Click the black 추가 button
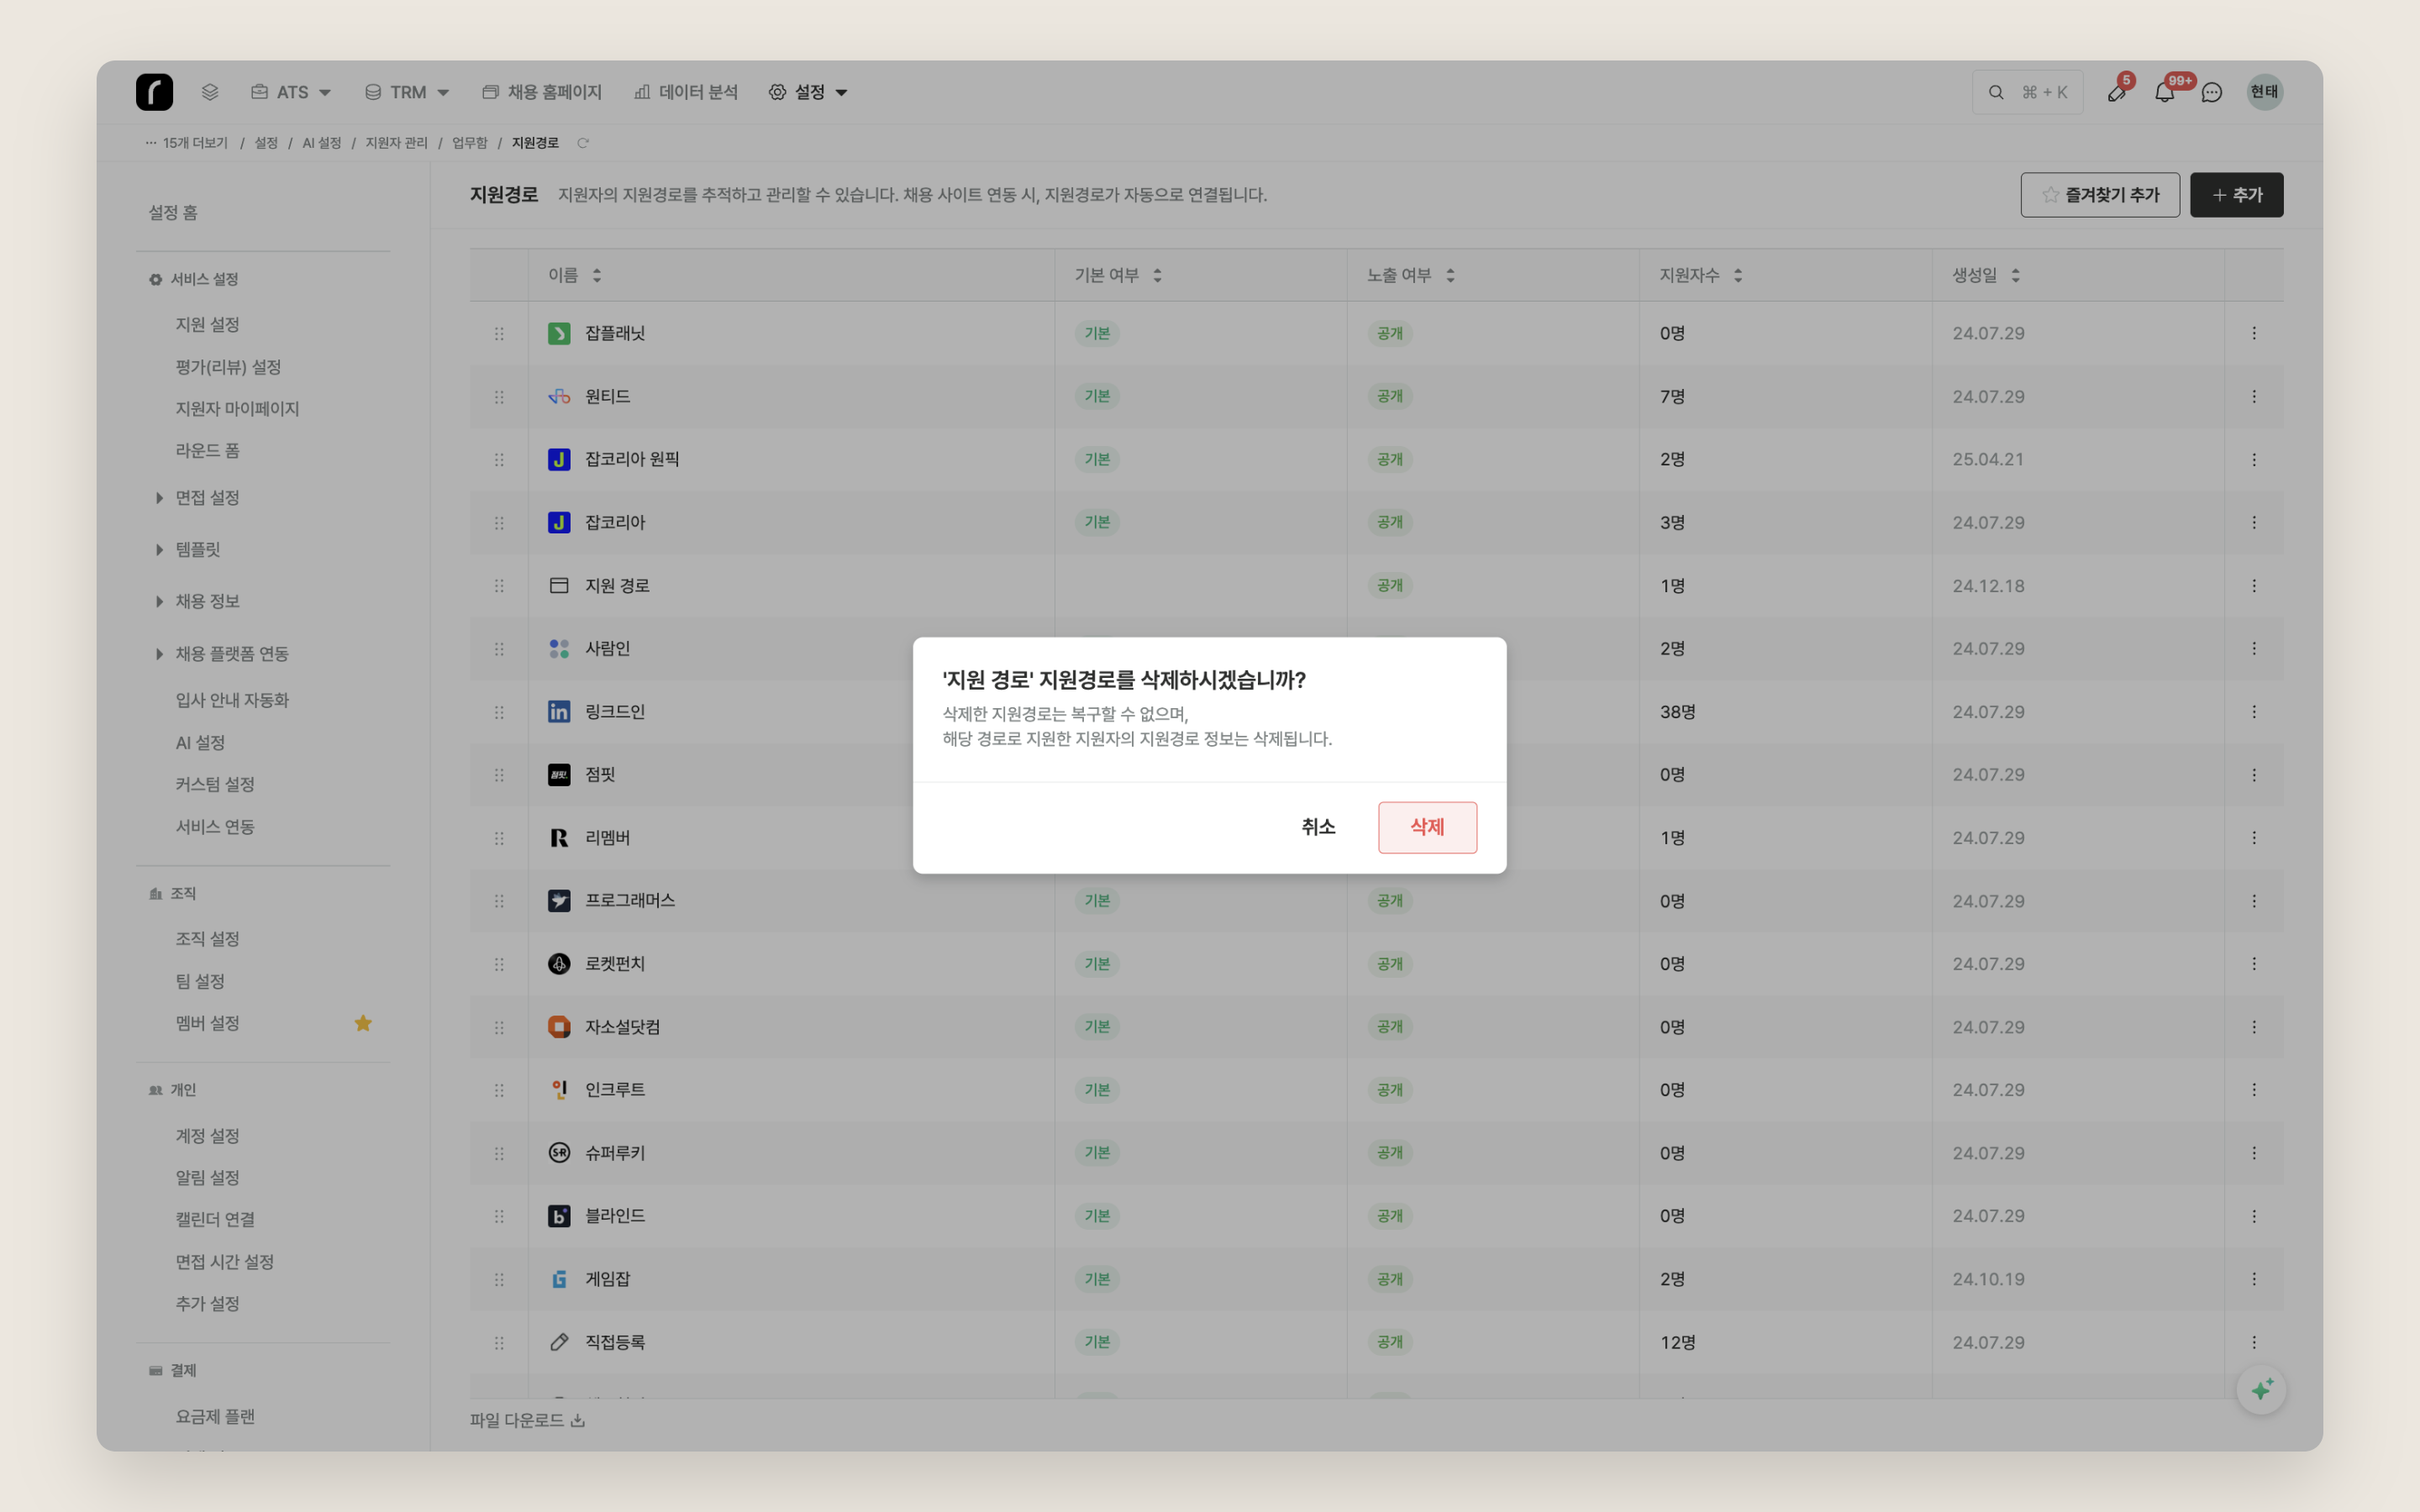The width and height of the screenshot is (2420, 1512). (x=2236, y=195)
